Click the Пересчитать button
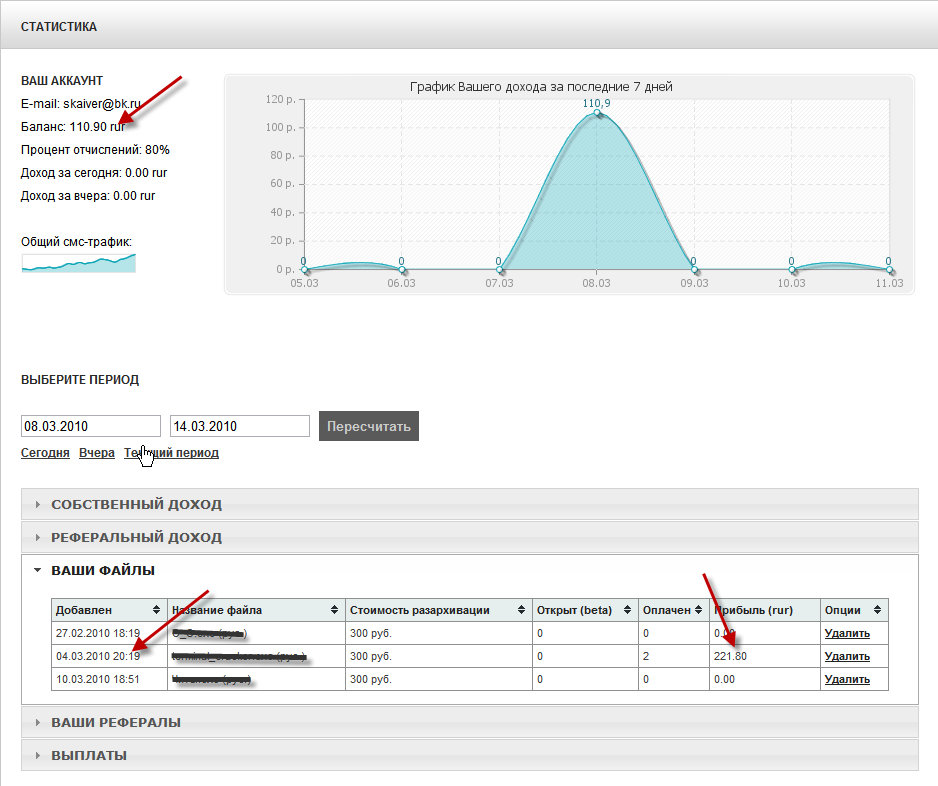Screen dimensions: 938x786 [x=369, y=426]
